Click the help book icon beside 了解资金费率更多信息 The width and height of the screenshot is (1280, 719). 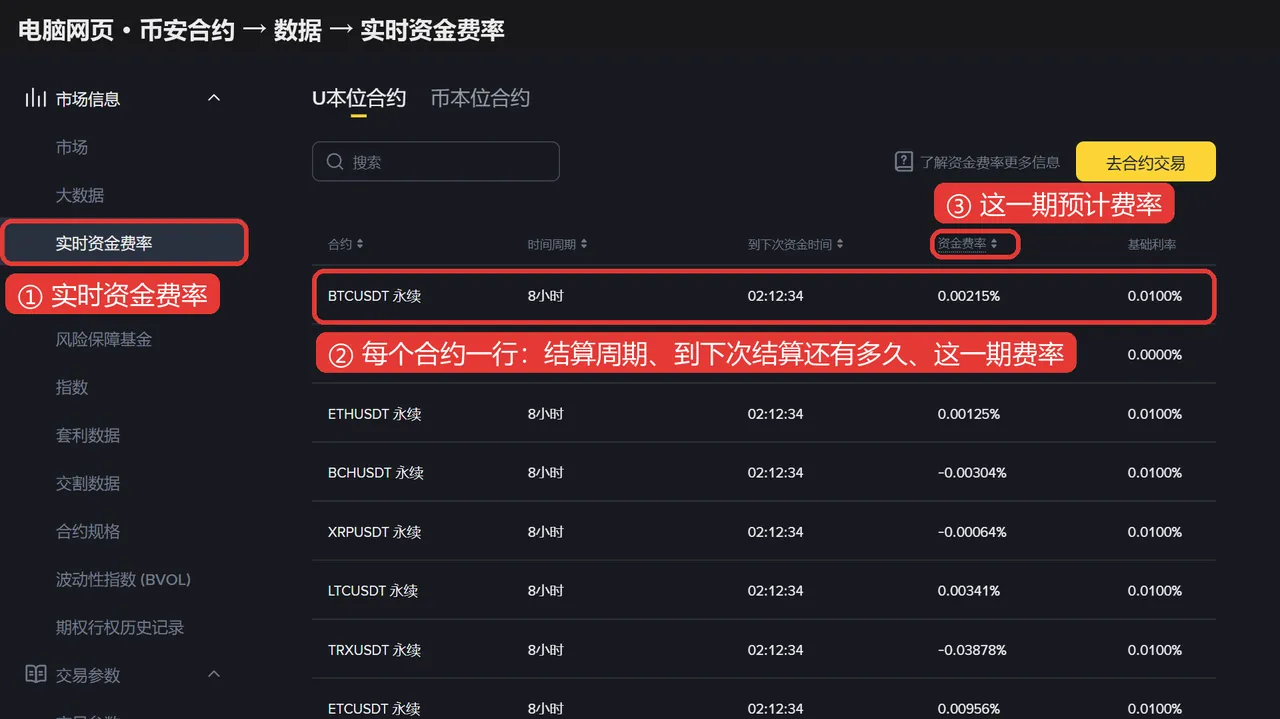[x=904, y=161]
